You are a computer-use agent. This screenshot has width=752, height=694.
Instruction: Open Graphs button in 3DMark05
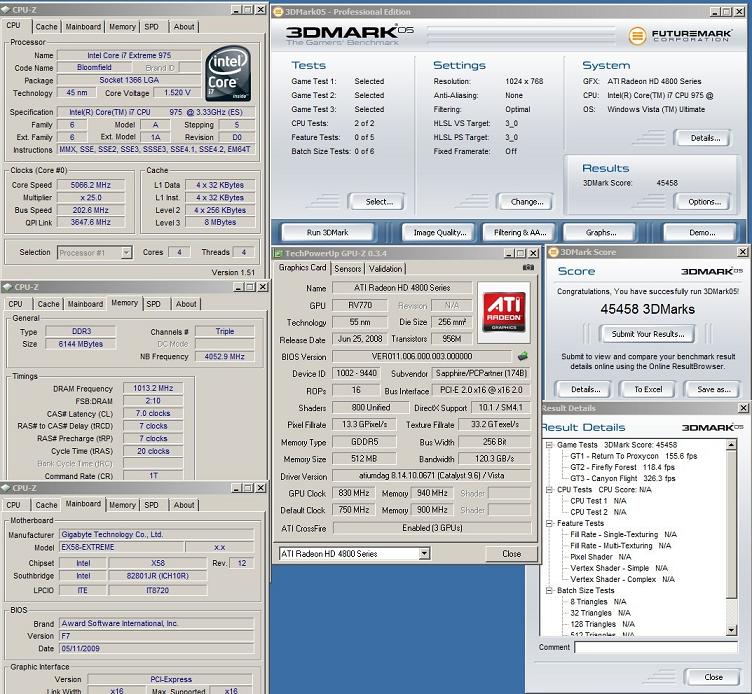600,233
